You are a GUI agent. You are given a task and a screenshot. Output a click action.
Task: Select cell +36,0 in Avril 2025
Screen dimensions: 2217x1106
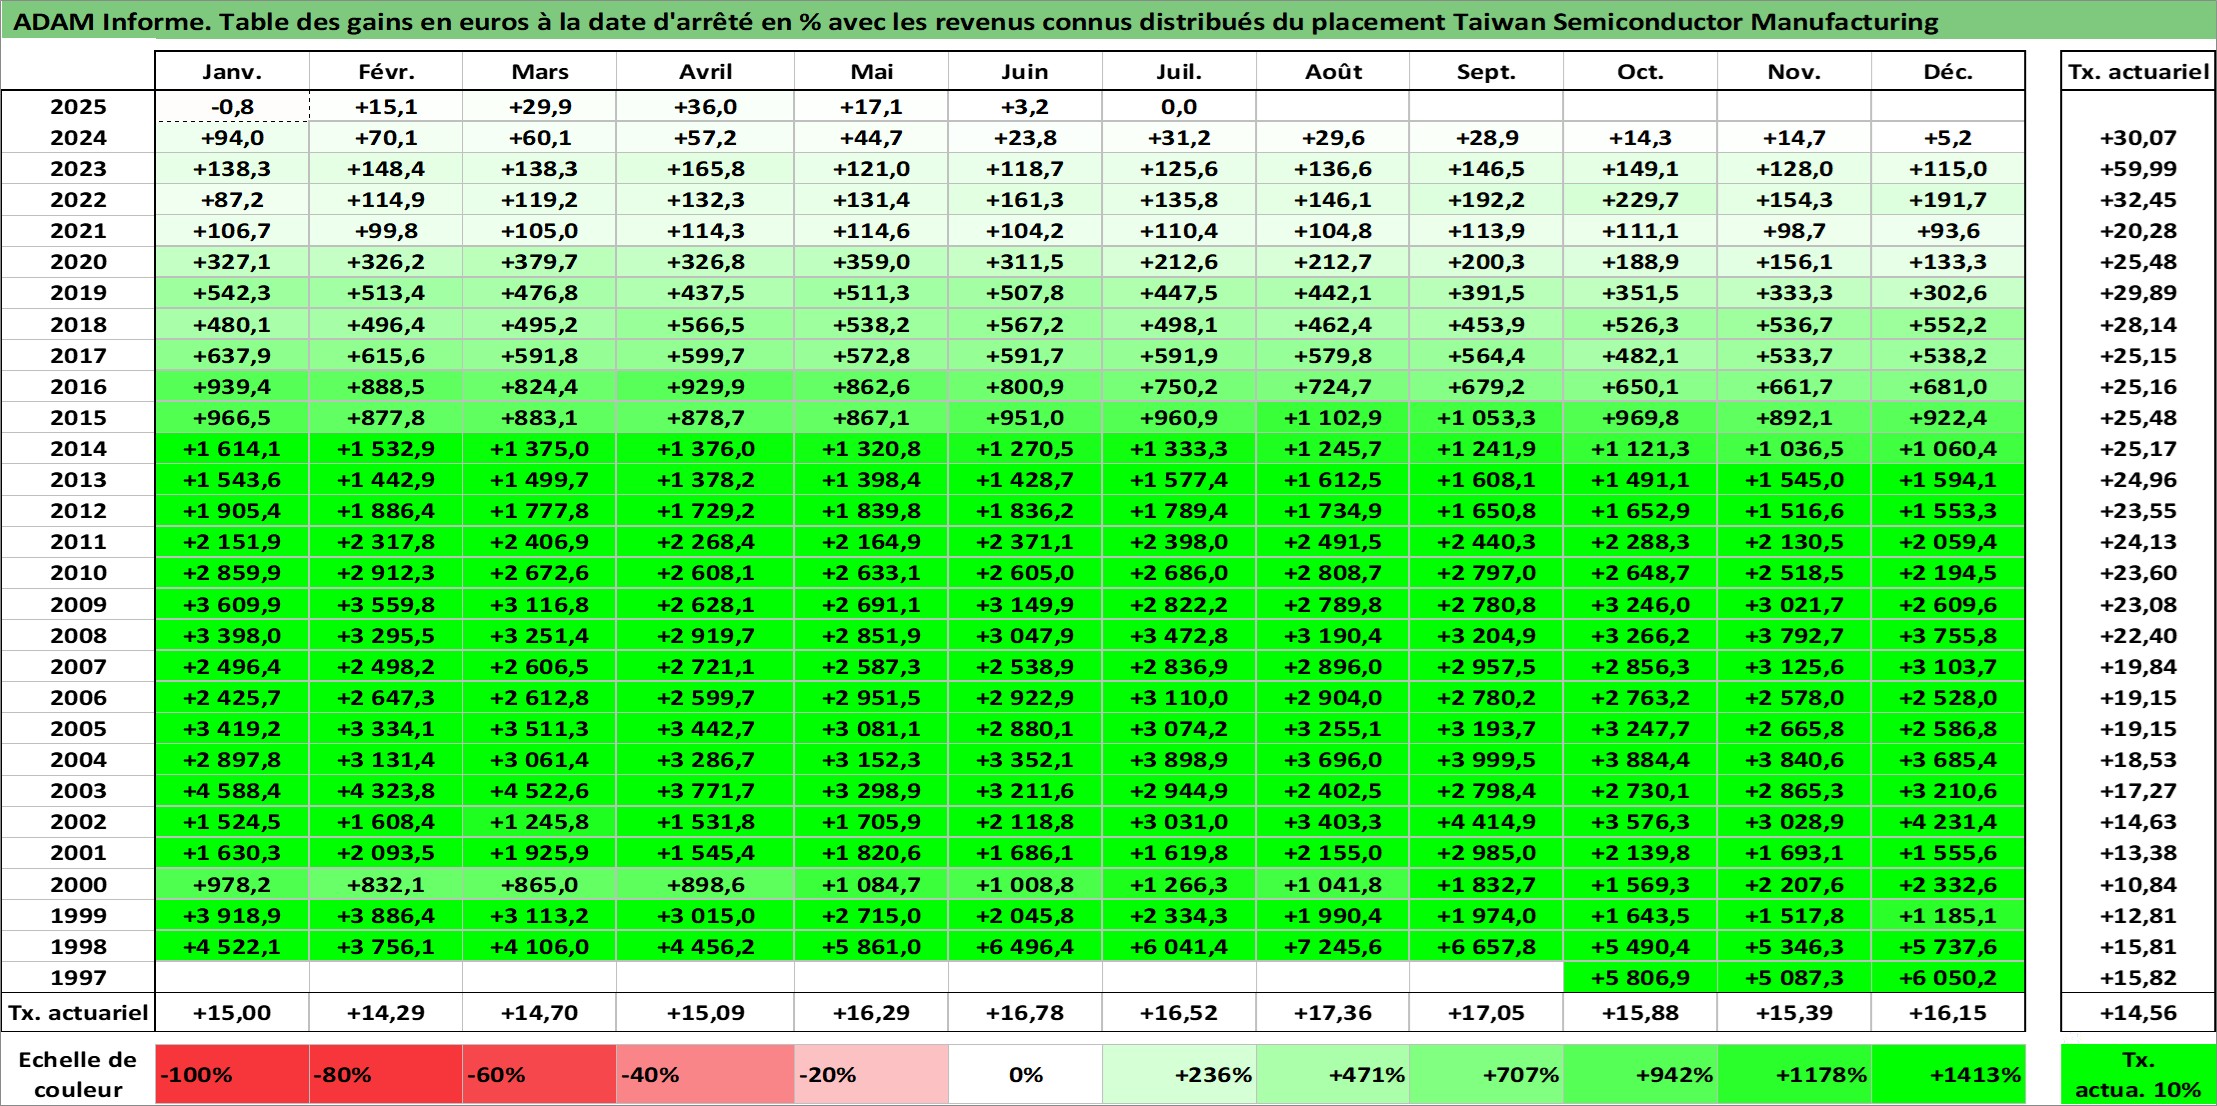[x=706, y=107]
